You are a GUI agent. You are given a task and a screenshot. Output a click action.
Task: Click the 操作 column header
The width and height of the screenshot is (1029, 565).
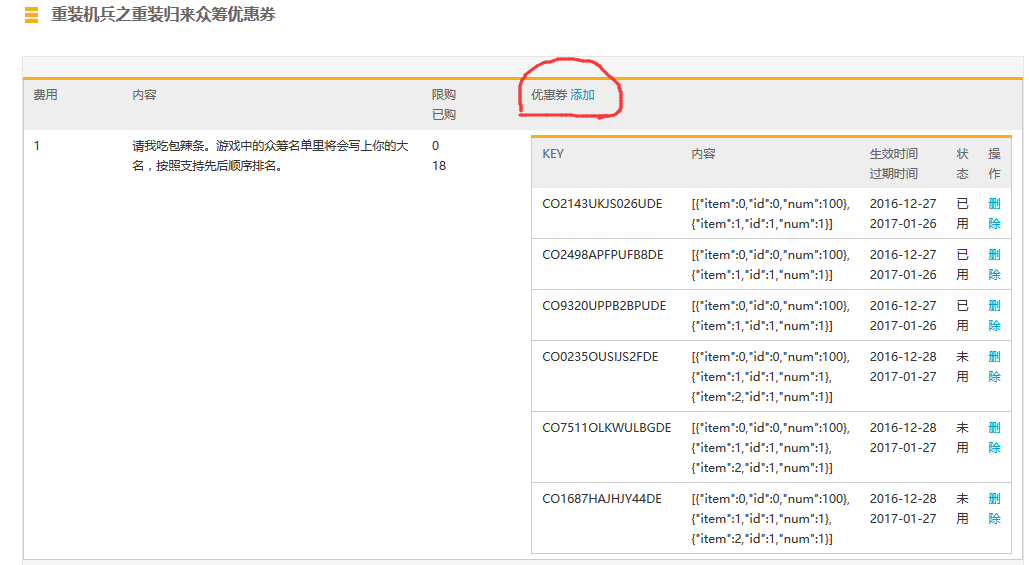click(x=994, y=163)
